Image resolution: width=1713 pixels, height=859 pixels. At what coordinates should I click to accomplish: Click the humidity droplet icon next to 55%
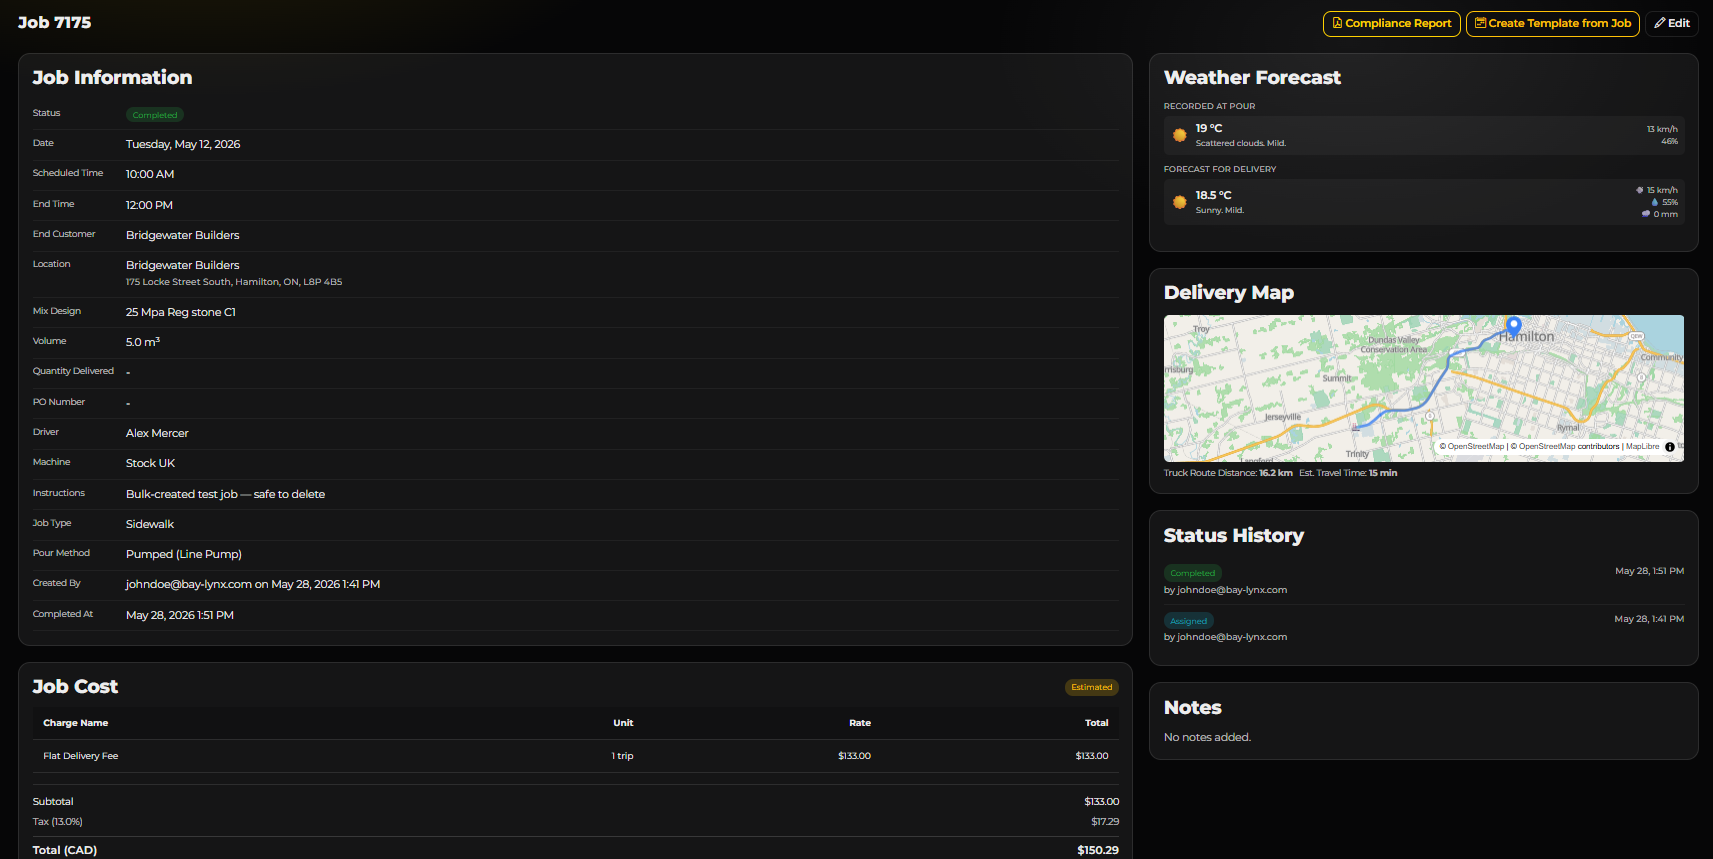[1655, 202]
